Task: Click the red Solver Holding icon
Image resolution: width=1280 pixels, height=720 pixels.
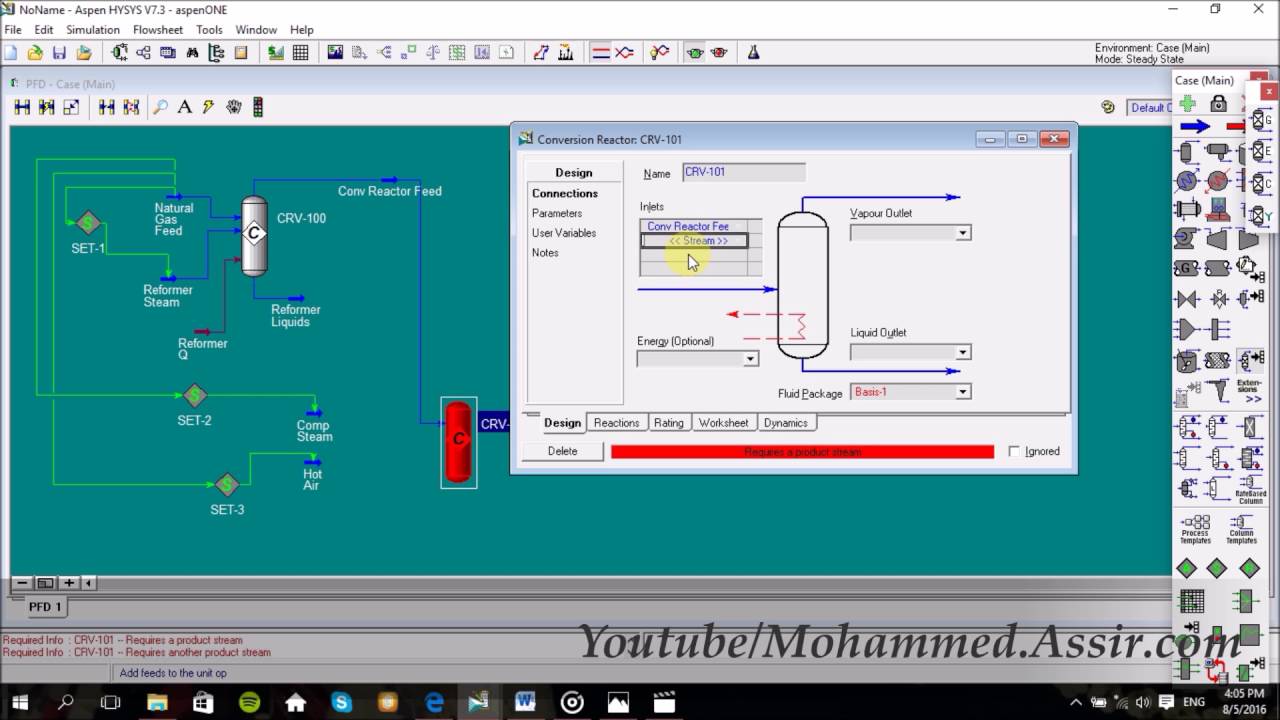Action: (719, 53)
